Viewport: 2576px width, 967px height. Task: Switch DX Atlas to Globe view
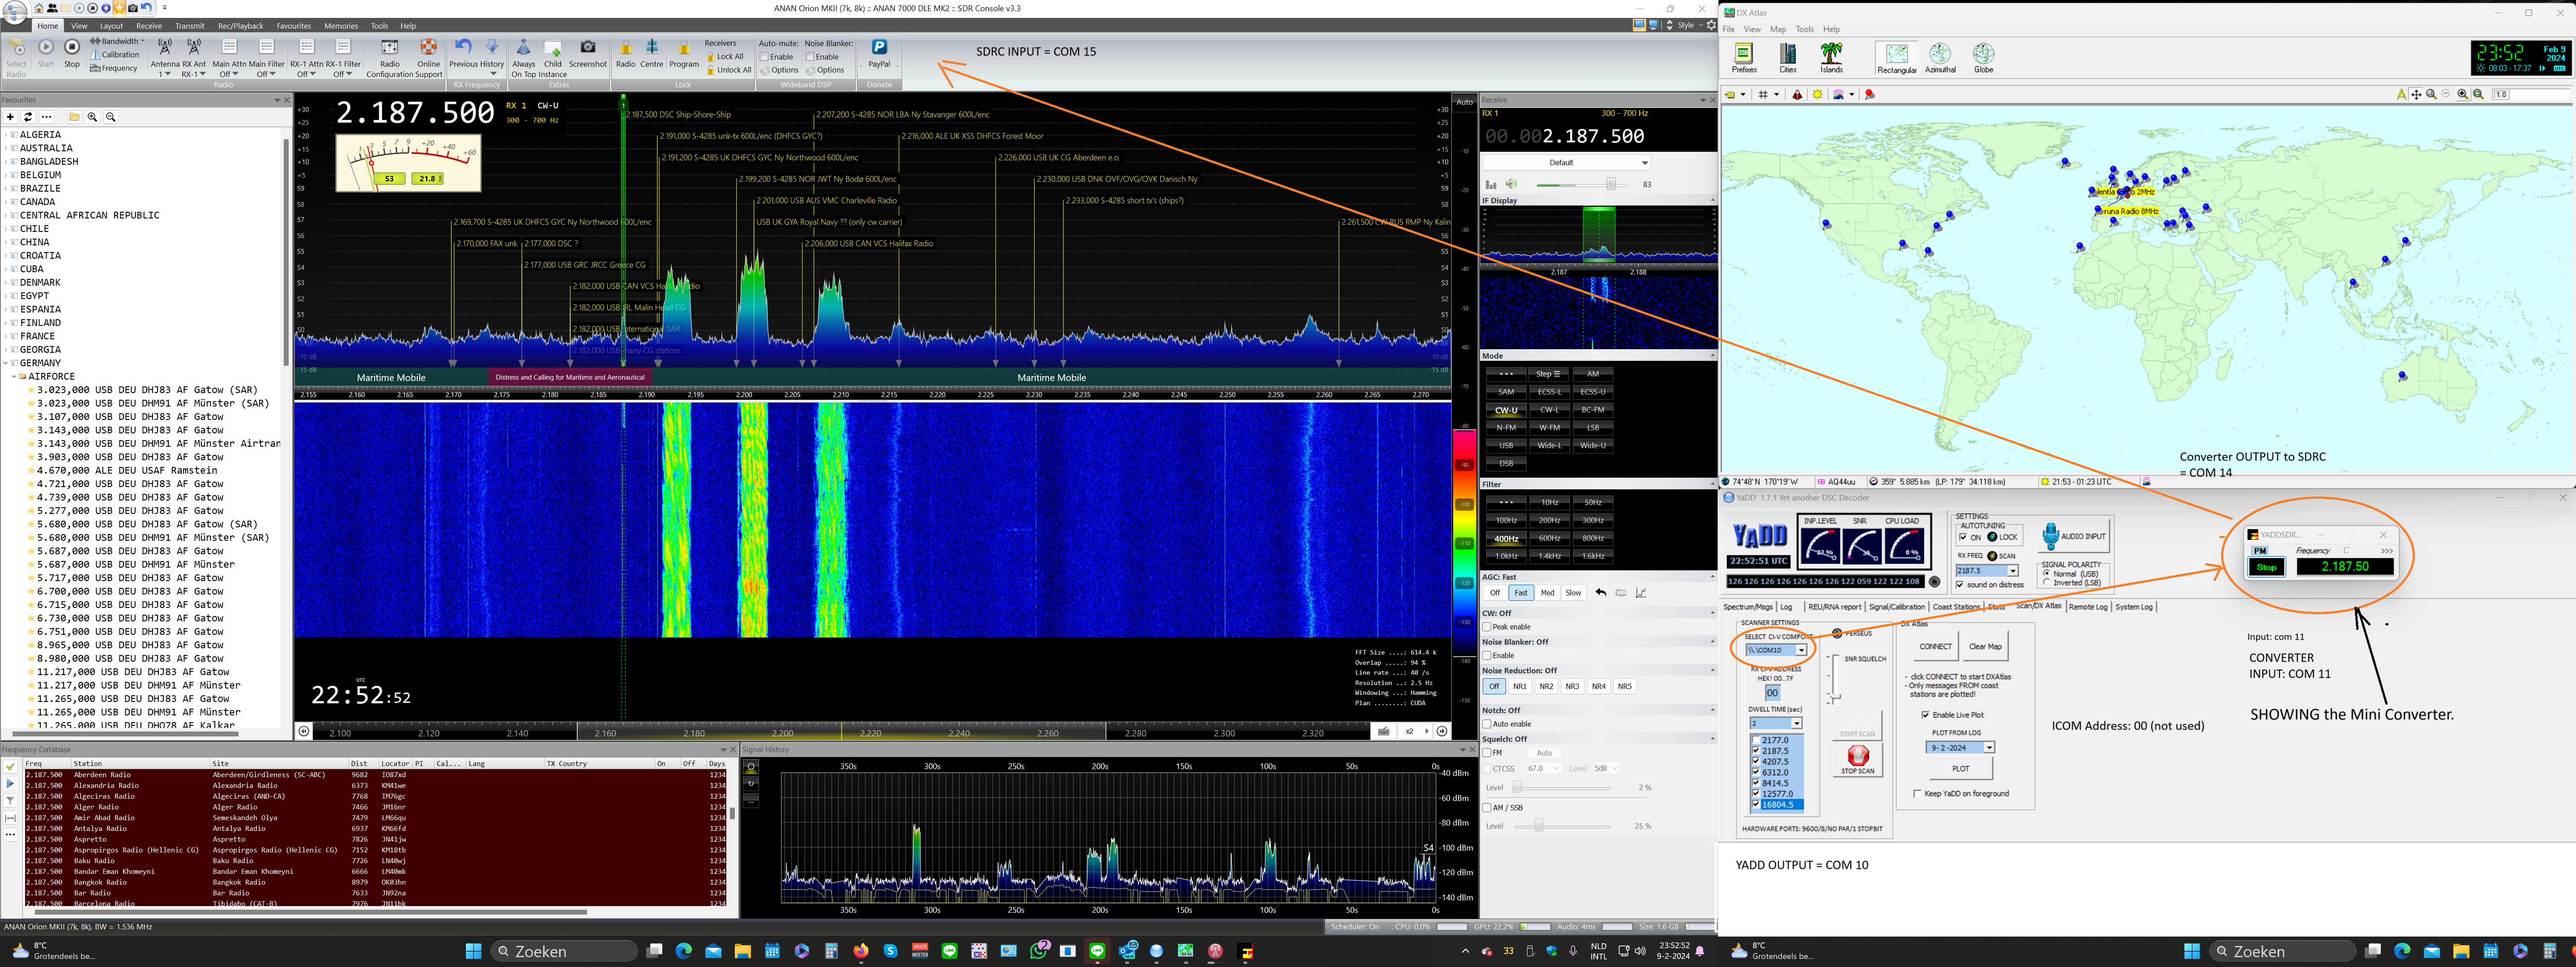[x=1983, y=58]
